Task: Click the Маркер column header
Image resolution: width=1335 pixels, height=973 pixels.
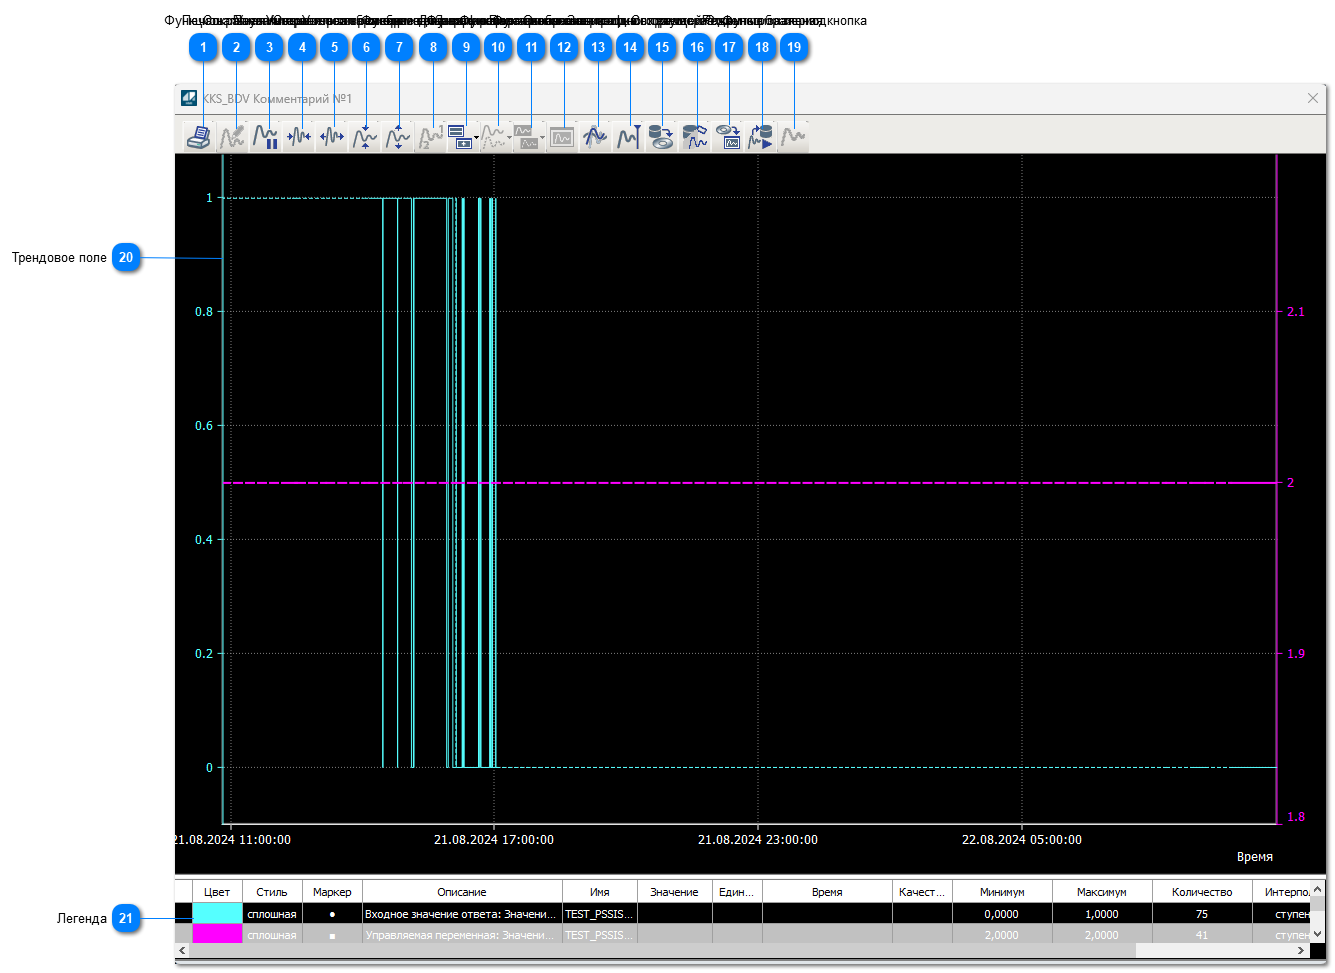Action: (332, 892)
